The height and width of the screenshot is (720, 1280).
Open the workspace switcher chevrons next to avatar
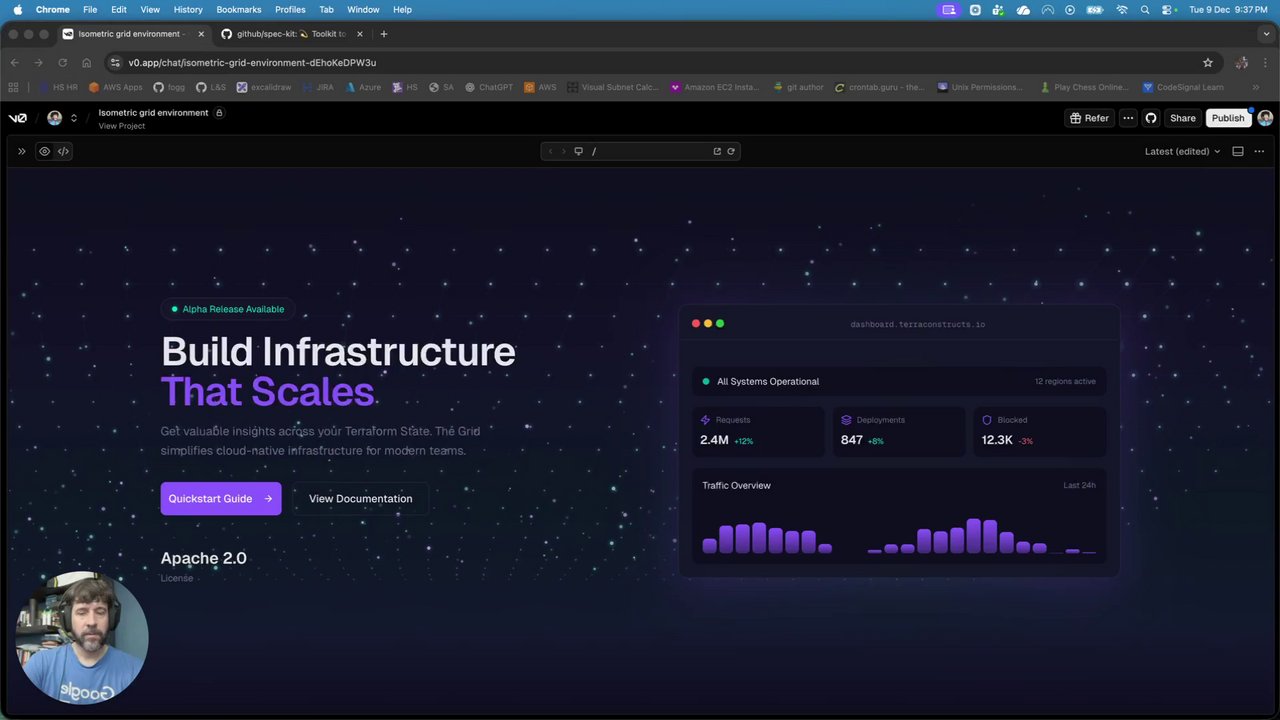73,118
